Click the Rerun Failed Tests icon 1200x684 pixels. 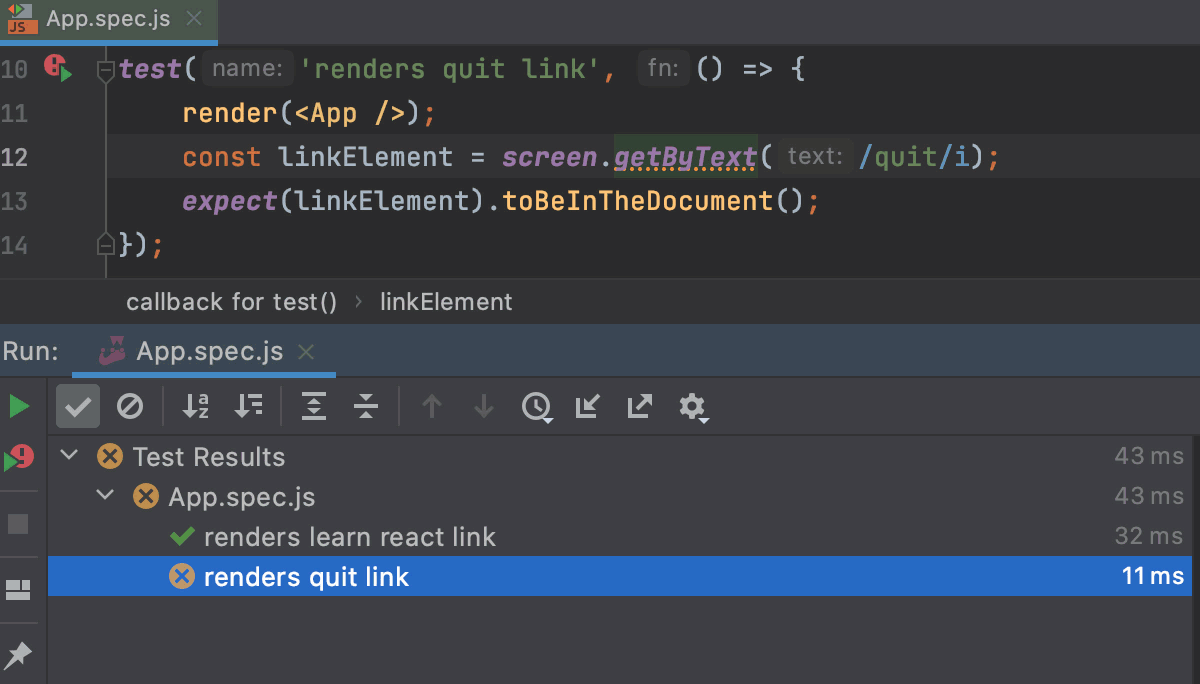pyautogui.click(x=20, y=457)
